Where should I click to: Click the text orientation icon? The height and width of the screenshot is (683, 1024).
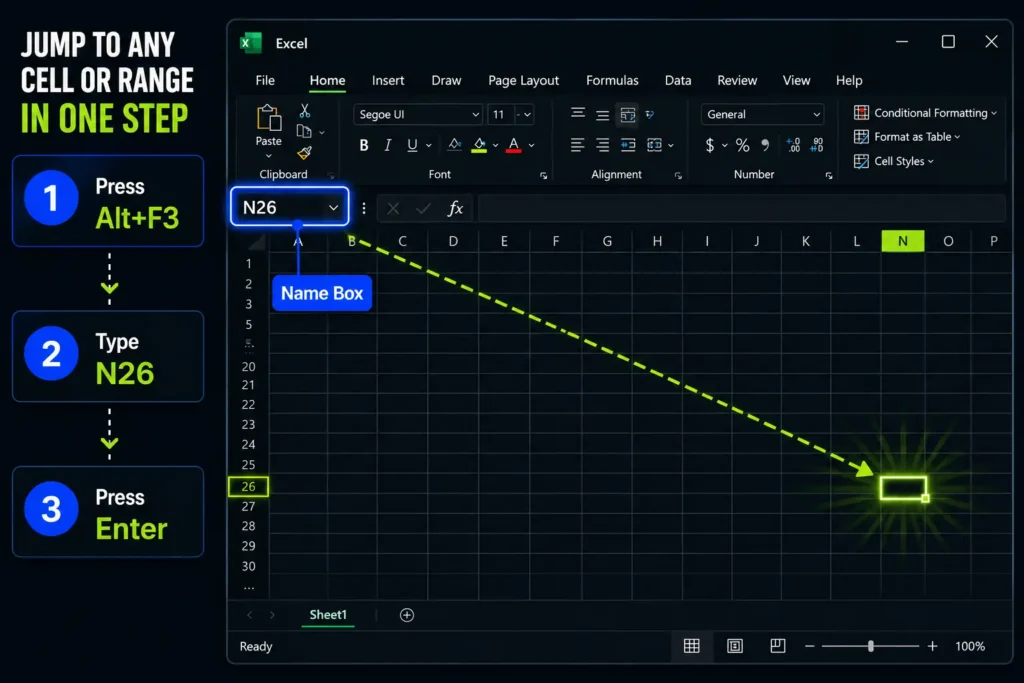click(x=650, y=114)
